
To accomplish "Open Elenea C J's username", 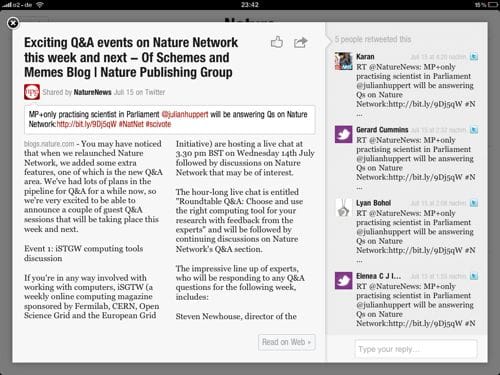I will click(x=378, y=276).
